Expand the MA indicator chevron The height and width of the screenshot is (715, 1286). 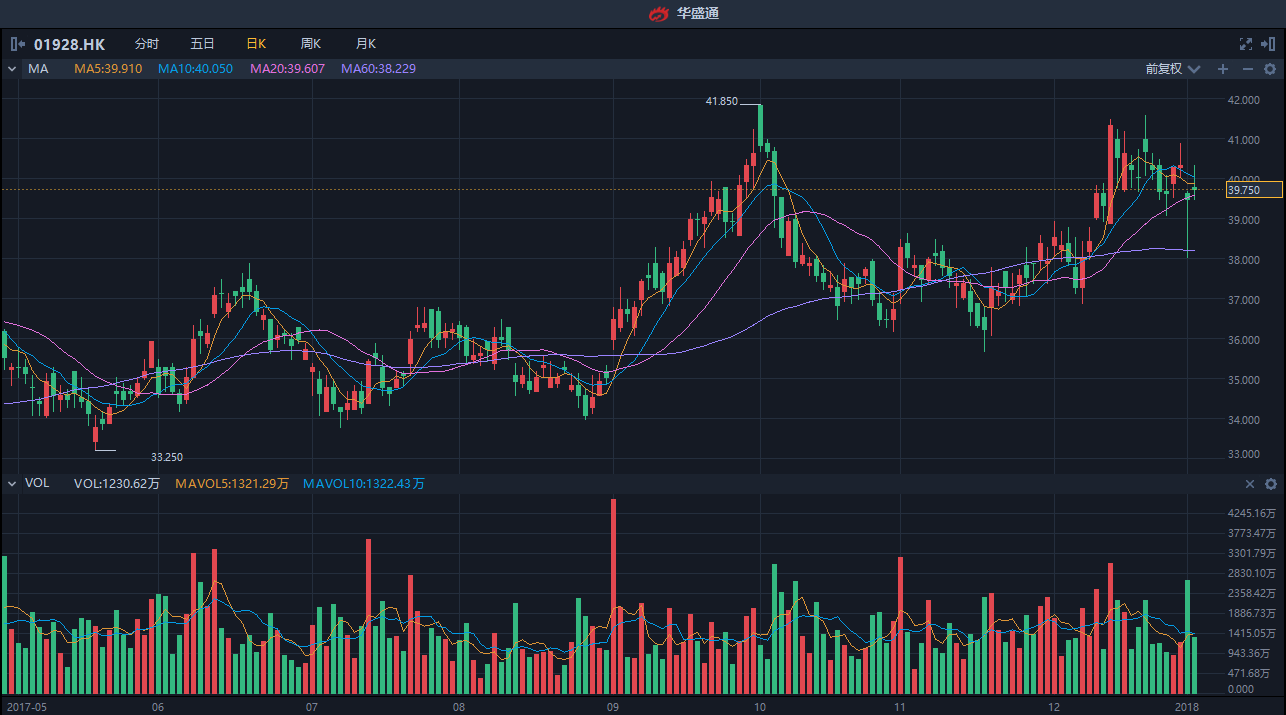coord(12,69)
